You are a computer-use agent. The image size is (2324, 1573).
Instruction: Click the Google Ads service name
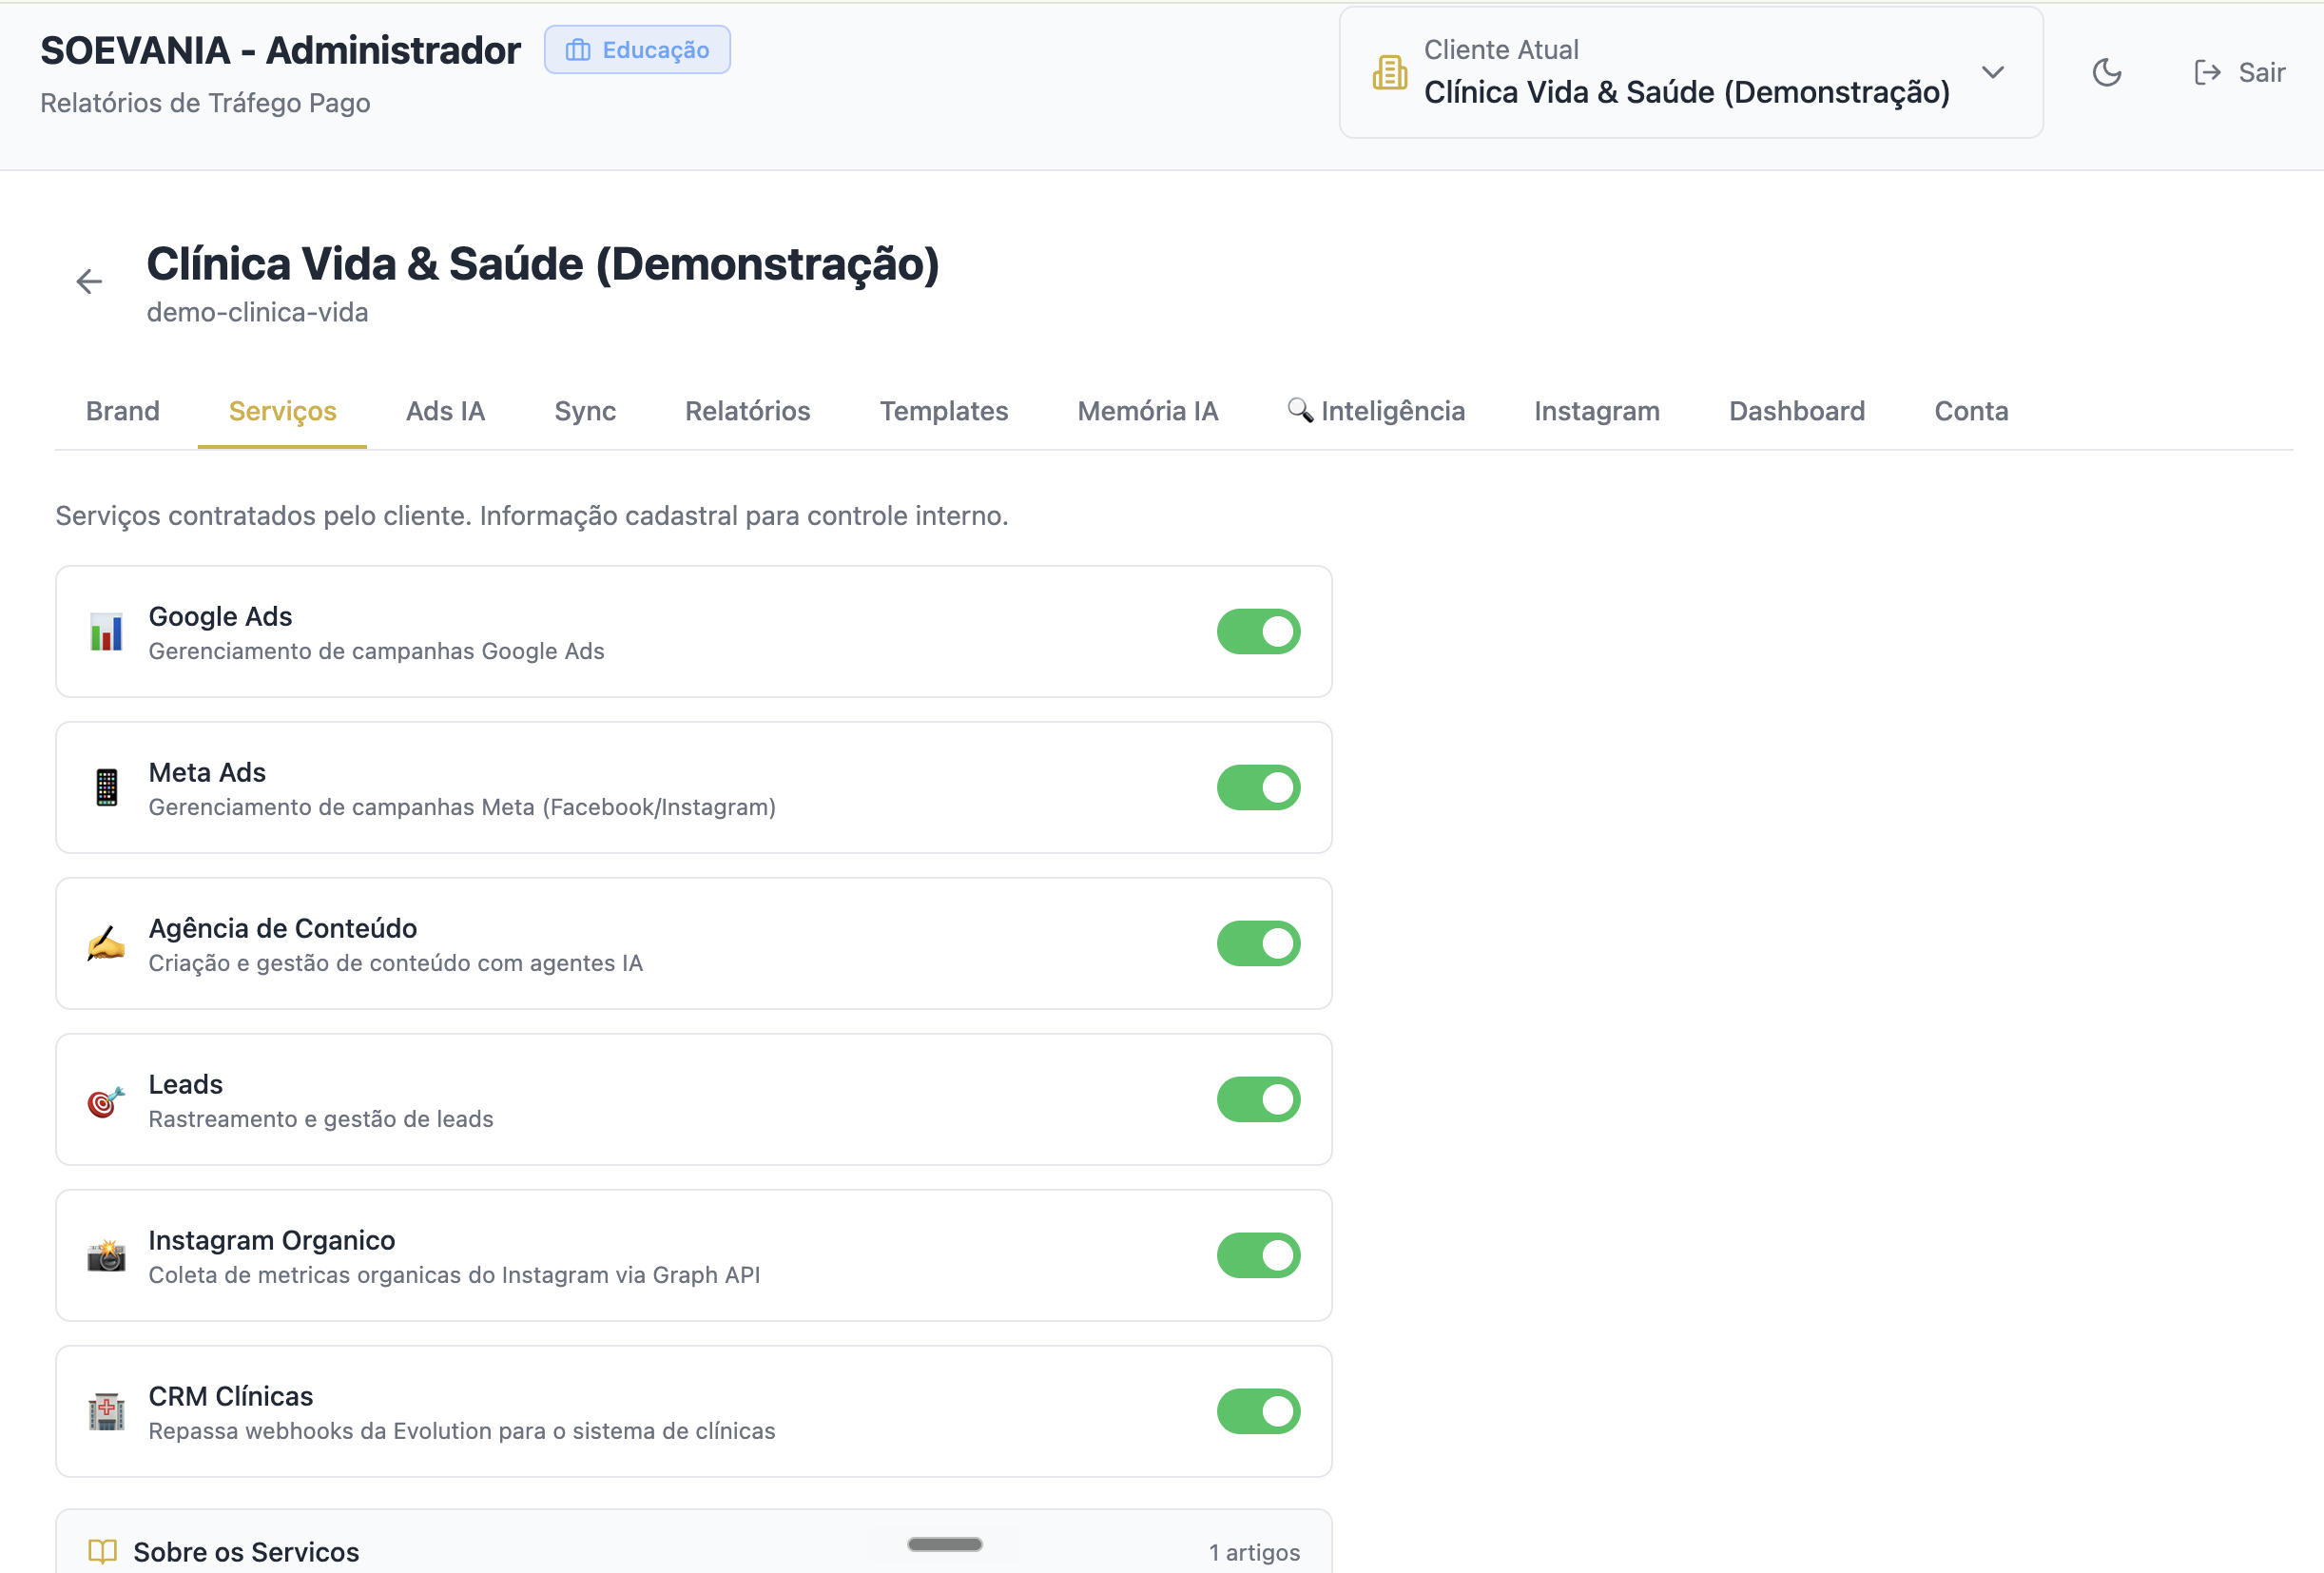pyautogui.click(x=220, y=617)
